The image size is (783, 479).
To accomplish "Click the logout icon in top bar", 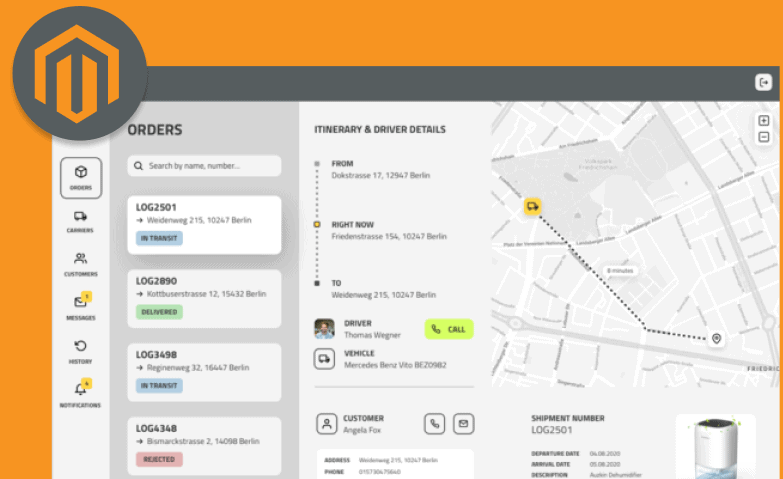I will click(x=763, y=82).
